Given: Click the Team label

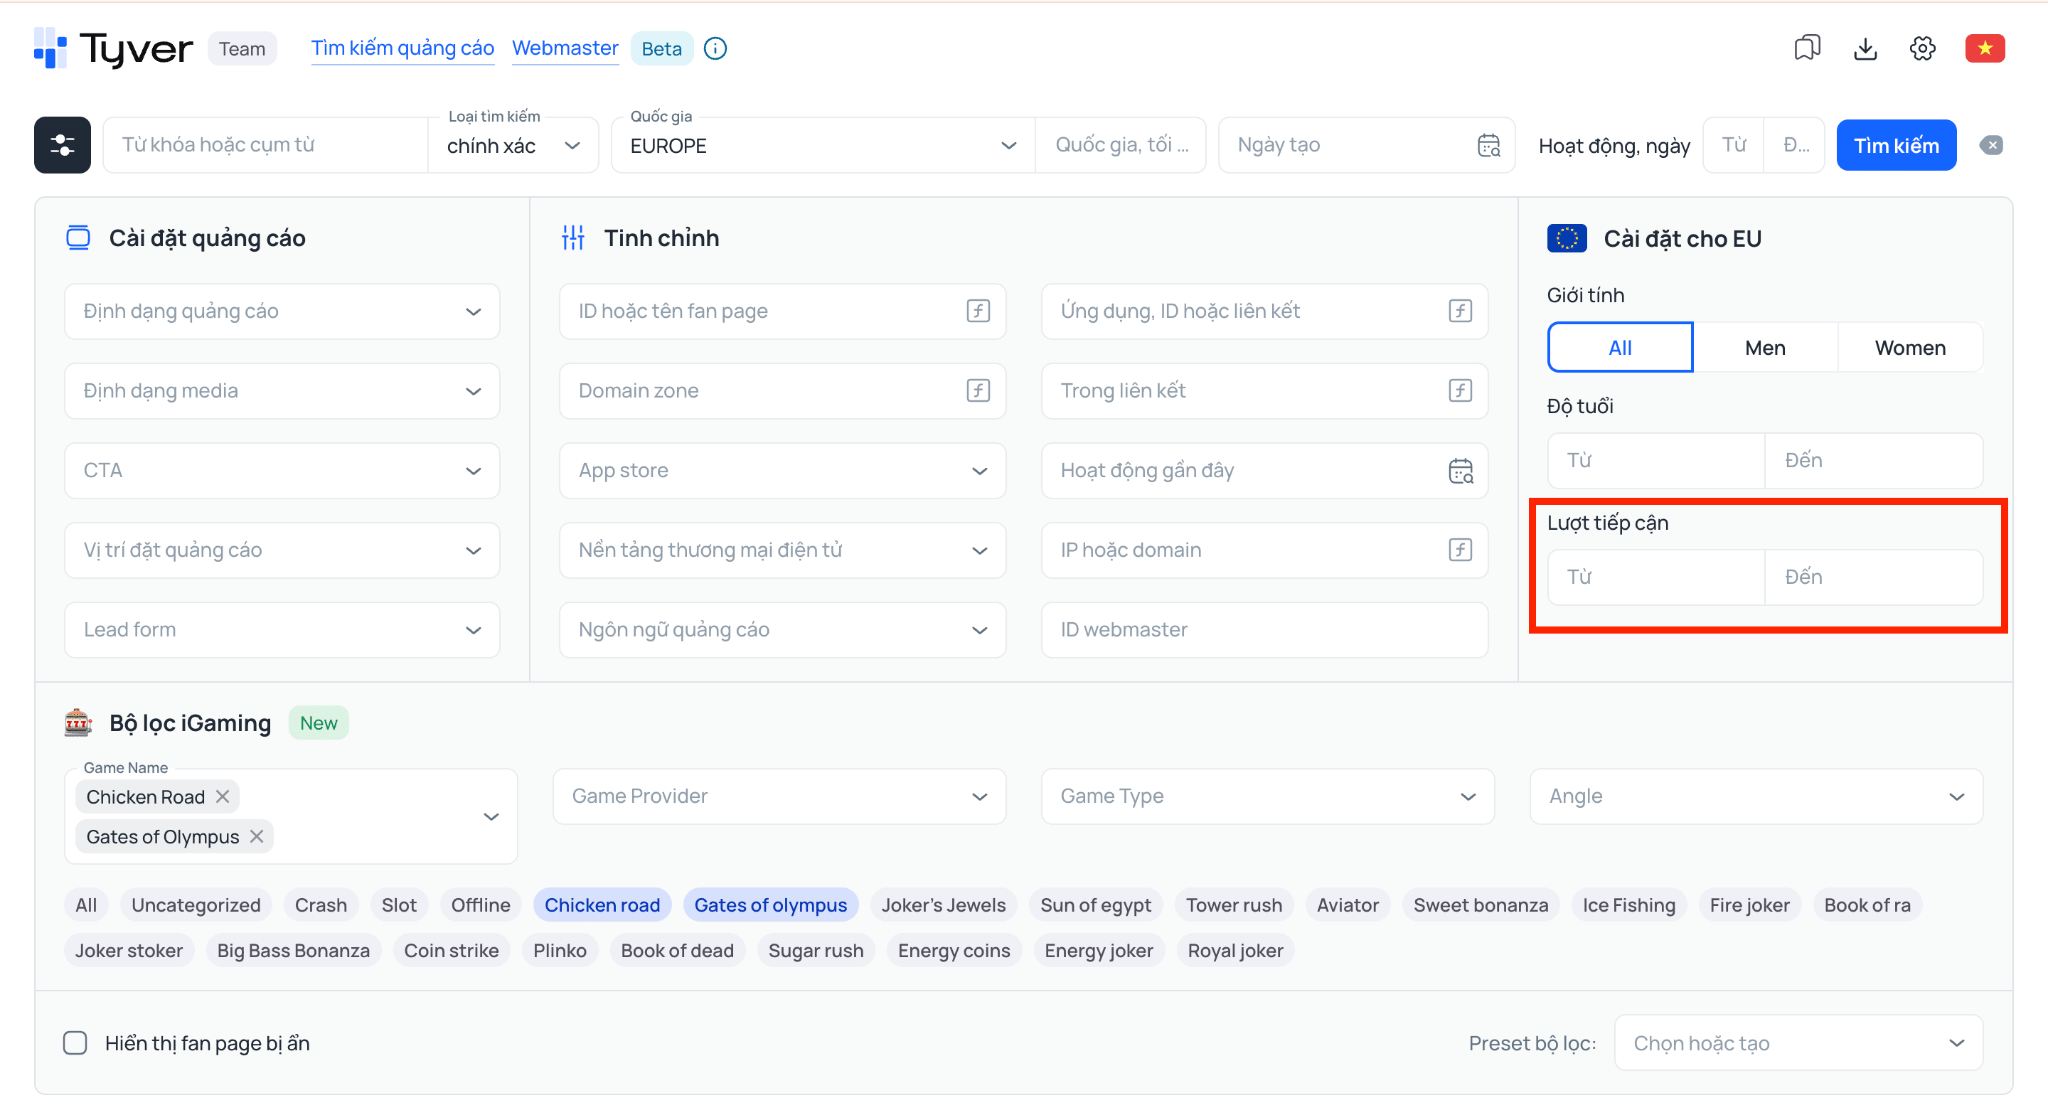Looking at the screenshot, I should (x=242, y=48).
